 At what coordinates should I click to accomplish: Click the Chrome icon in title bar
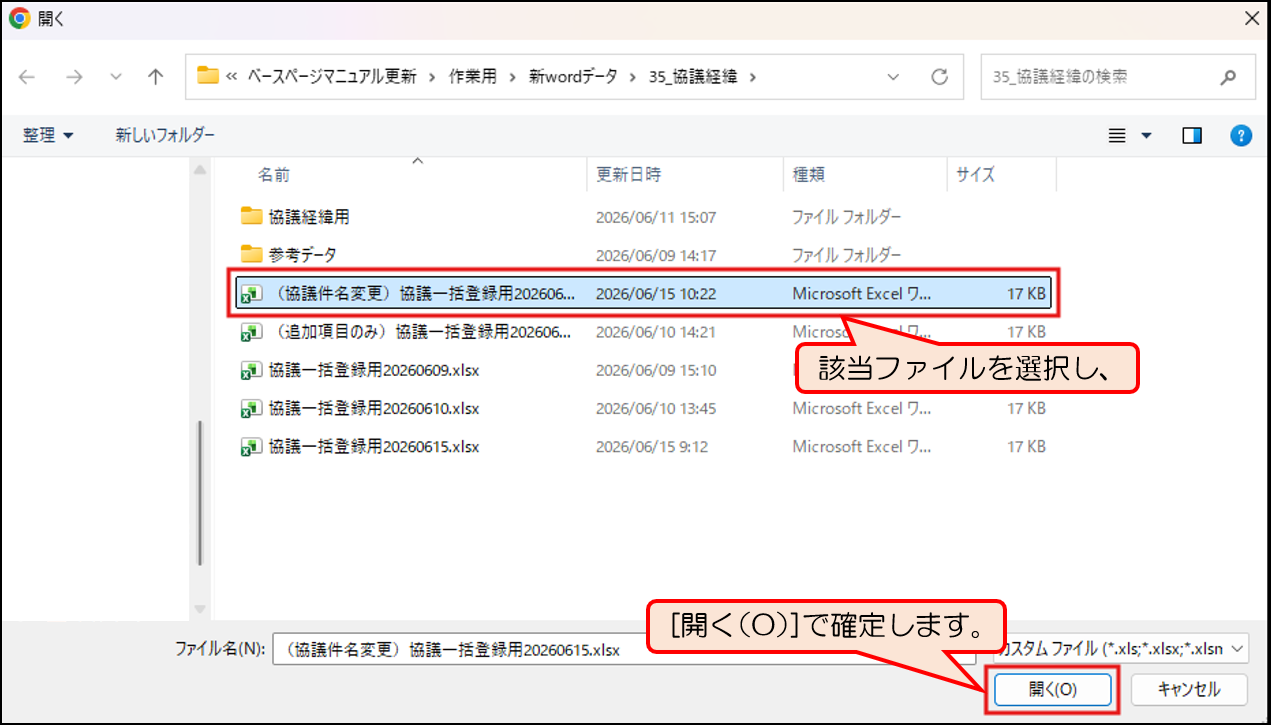pyautogui.click(x=19, y=19)
